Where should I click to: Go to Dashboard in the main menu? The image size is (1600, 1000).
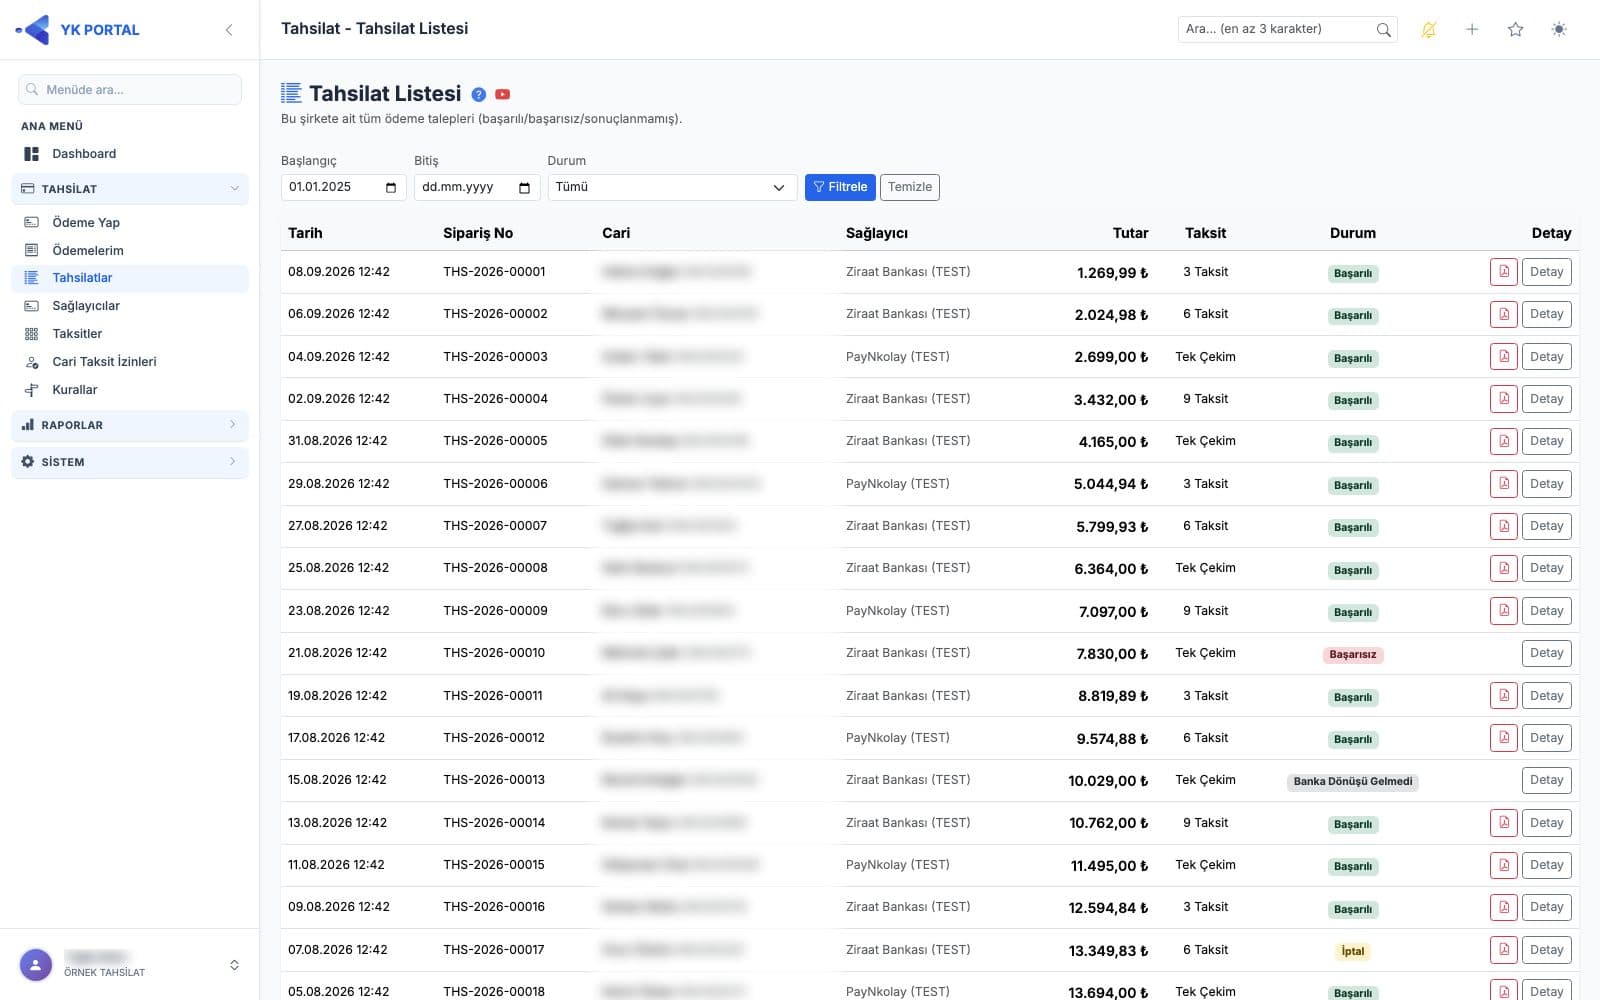point(130,154)
